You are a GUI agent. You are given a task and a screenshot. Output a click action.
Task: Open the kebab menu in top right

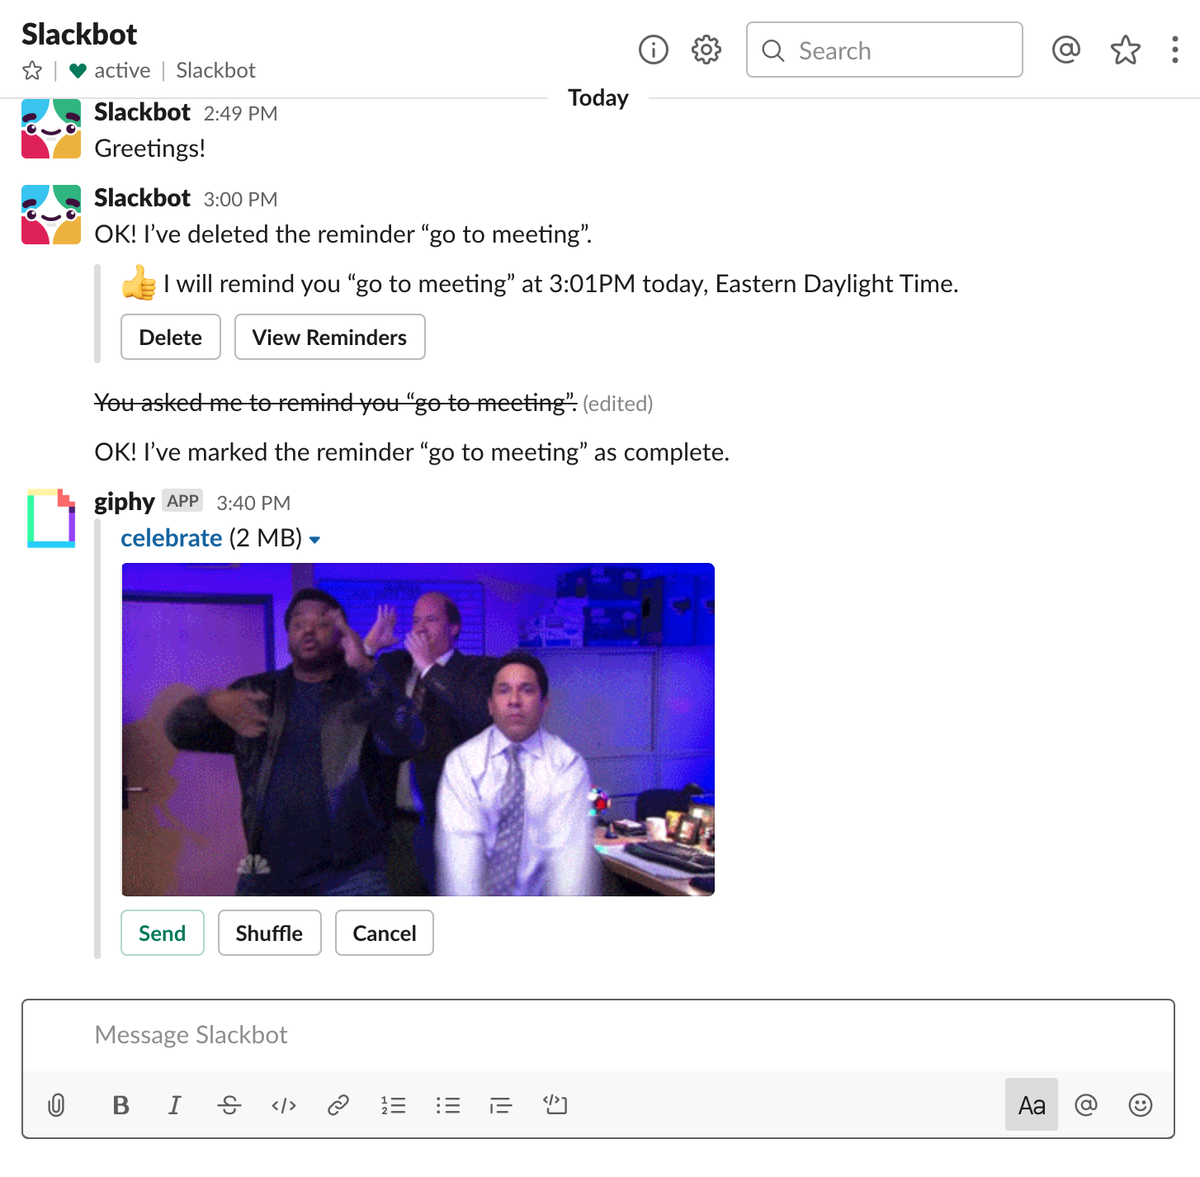(x=1174, y=50)
